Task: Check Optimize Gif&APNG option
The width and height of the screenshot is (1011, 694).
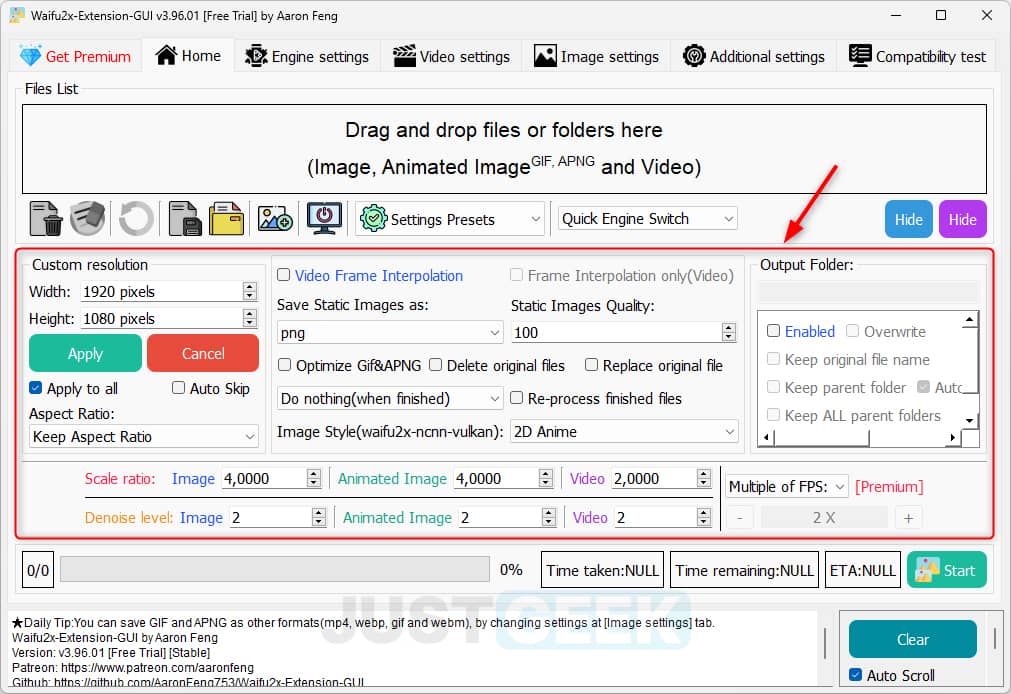Action: [284, 365]
